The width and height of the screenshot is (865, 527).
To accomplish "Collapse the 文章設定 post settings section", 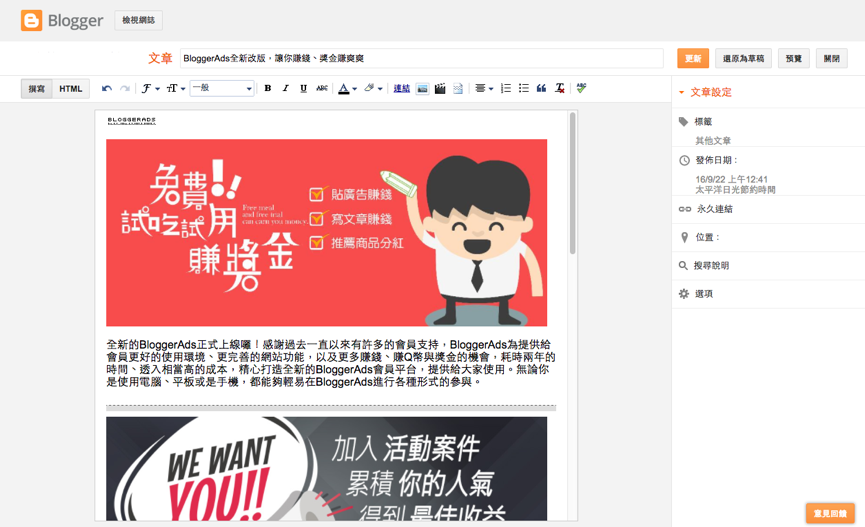I will [706, 92].
